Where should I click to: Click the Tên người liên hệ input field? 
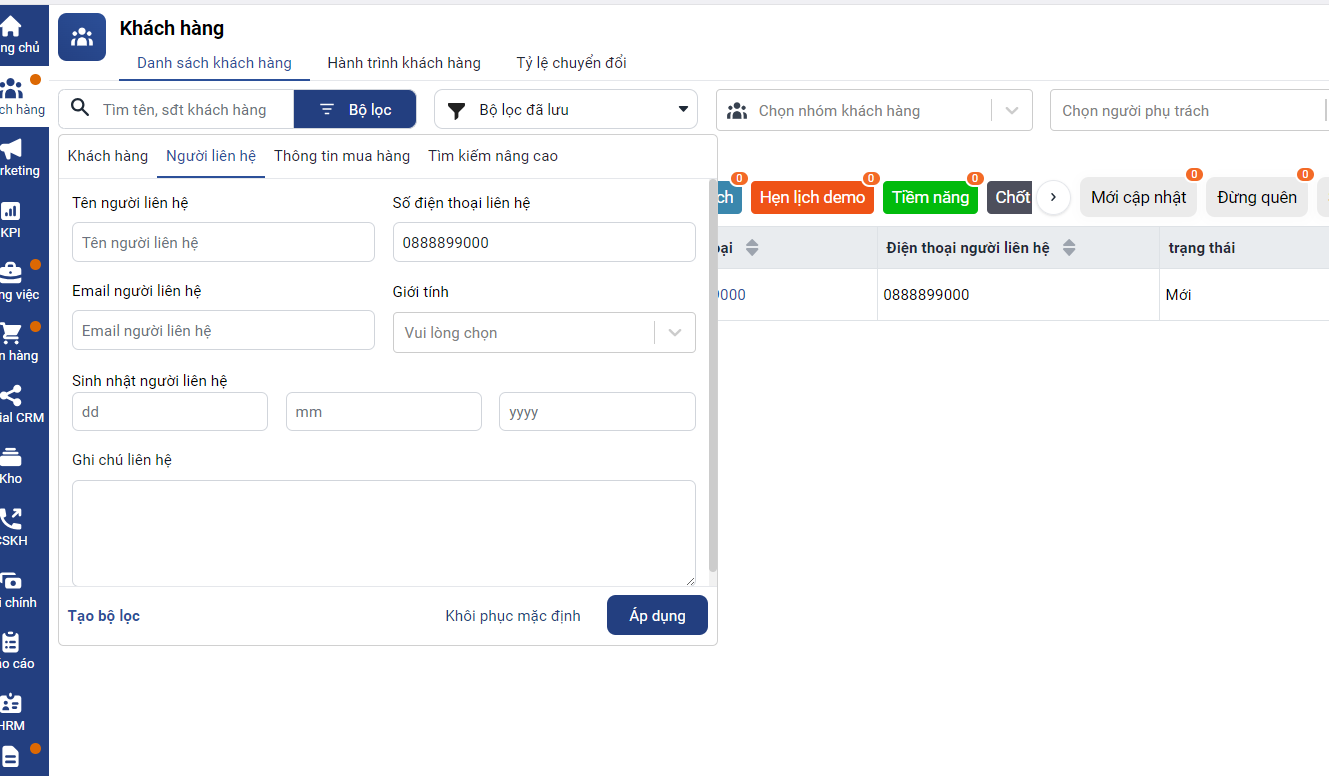tap(223, 243)
